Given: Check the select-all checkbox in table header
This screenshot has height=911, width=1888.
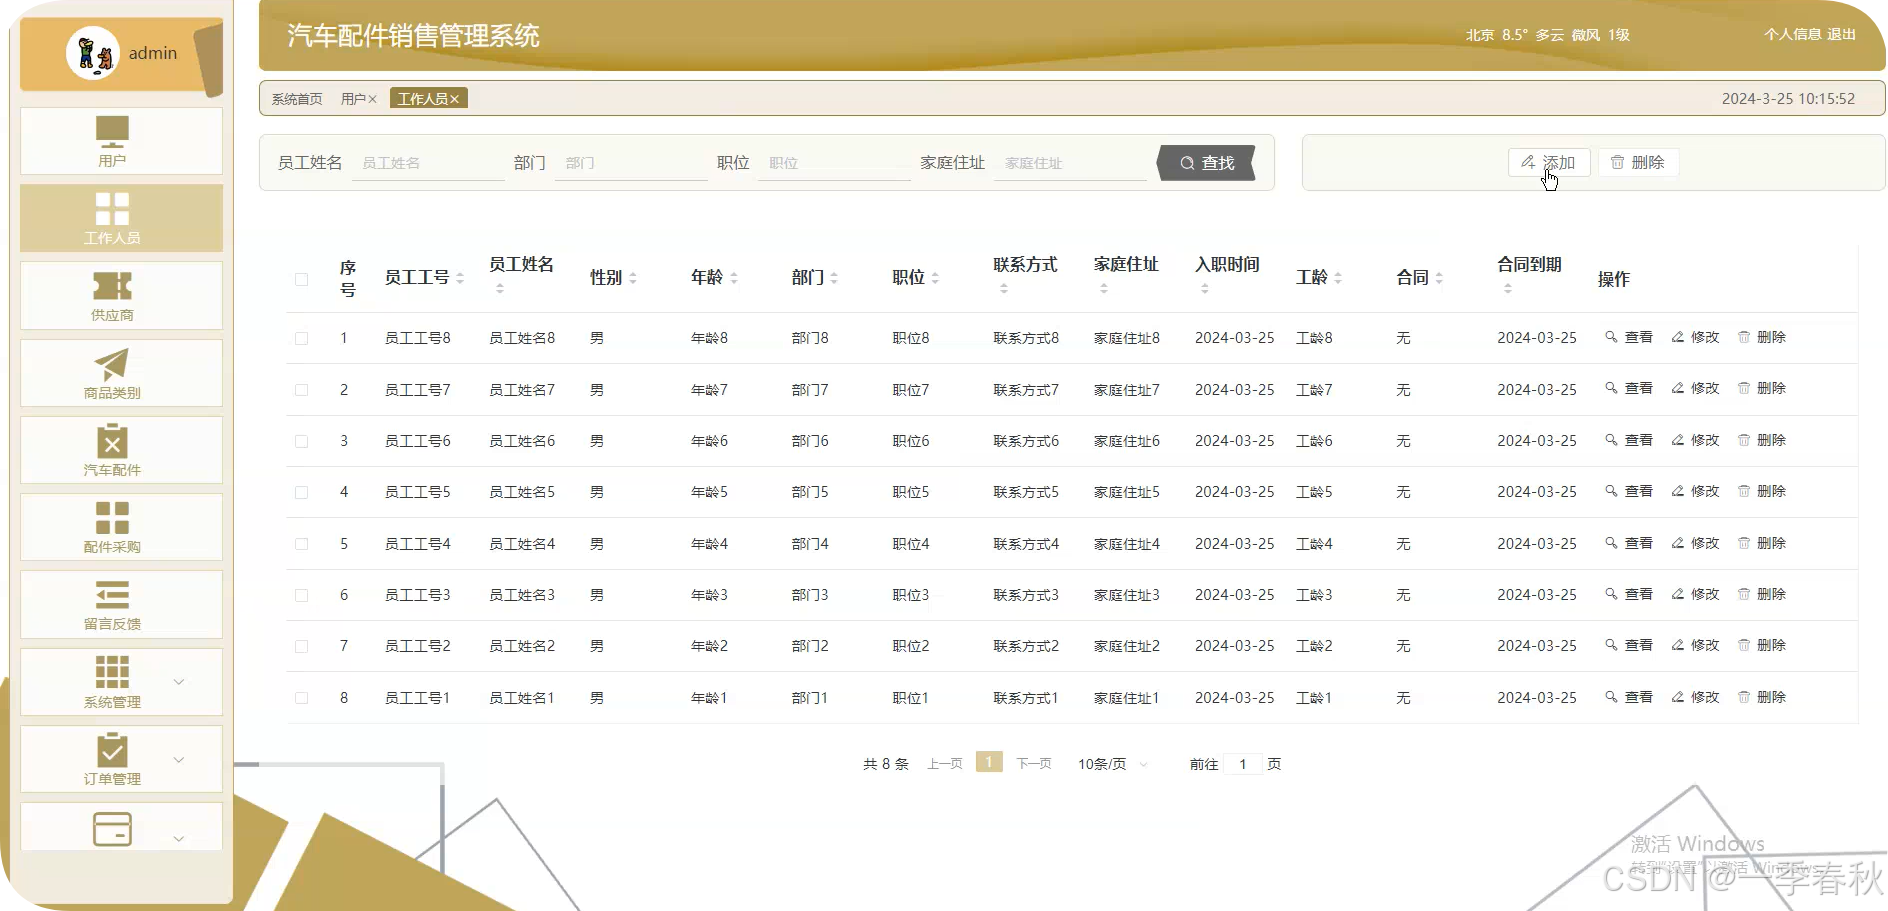Looking at the screenshot, I should 301,280.
